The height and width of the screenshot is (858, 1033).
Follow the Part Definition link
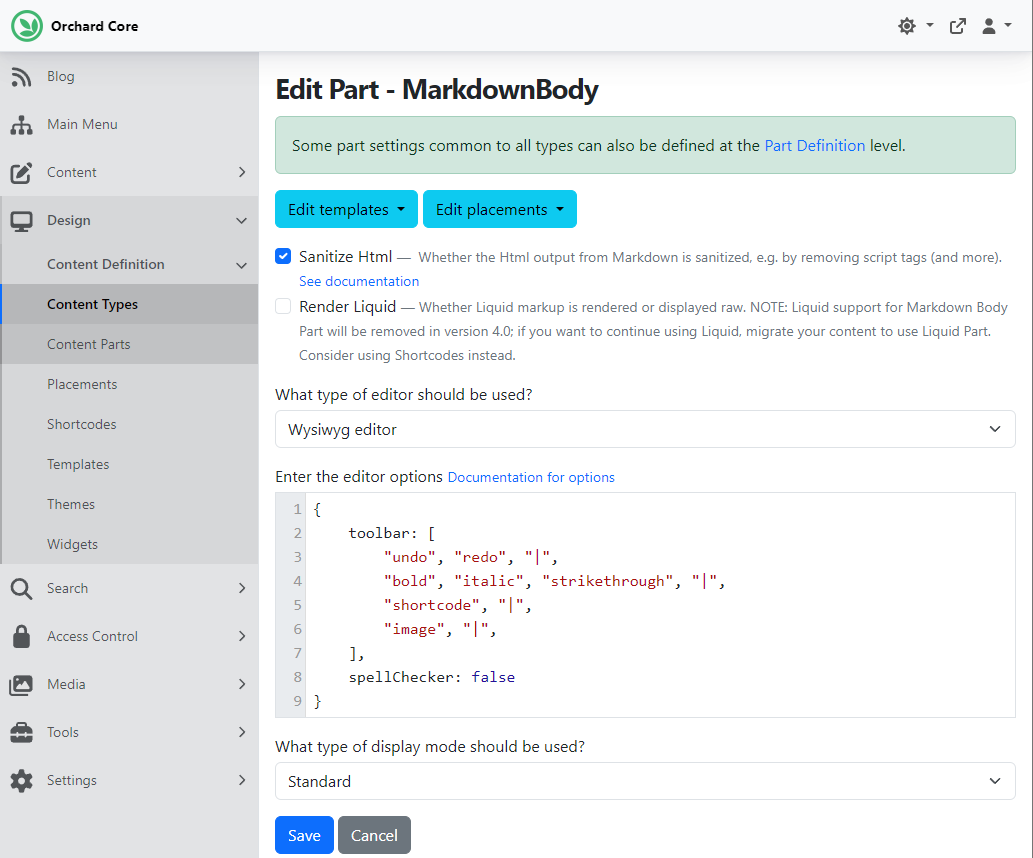tap(814, 146)
